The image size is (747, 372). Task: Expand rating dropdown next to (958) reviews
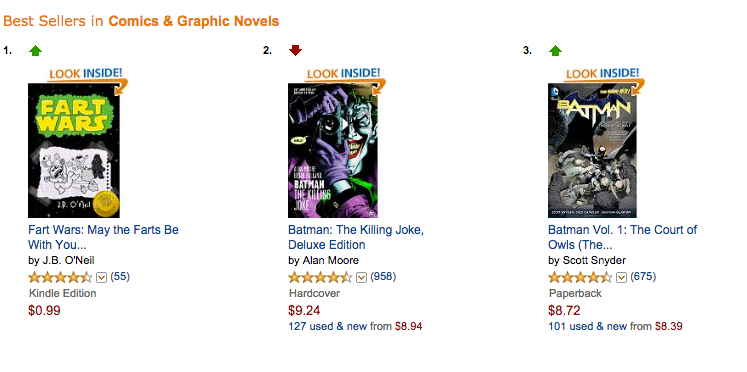362,277
